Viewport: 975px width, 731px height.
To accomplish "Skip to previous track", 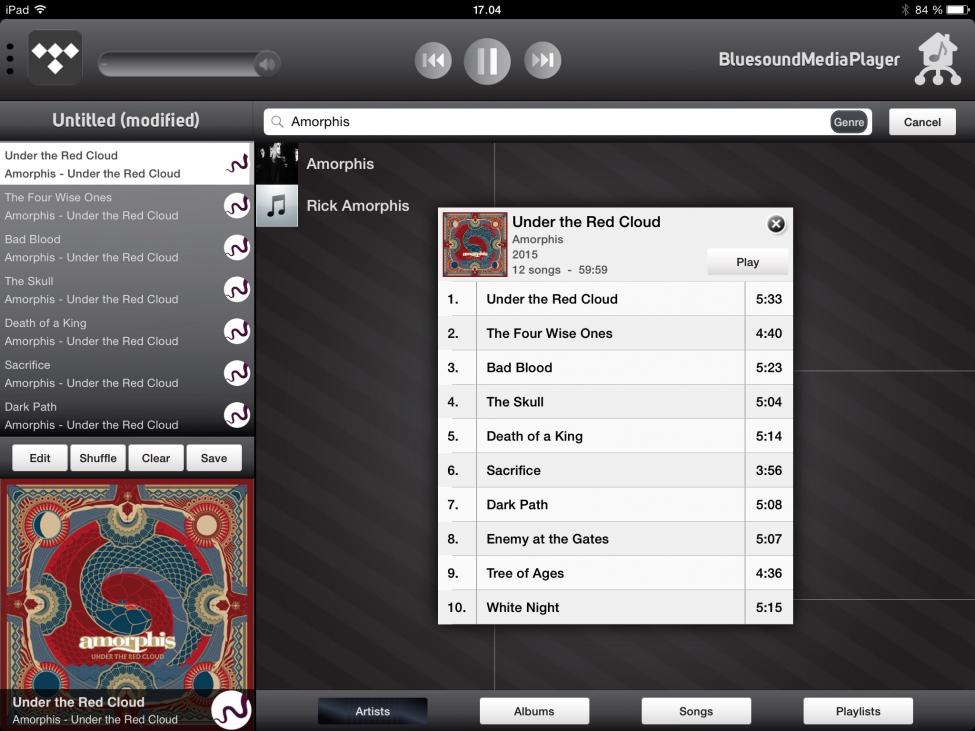I will click(x=433, y=60).
